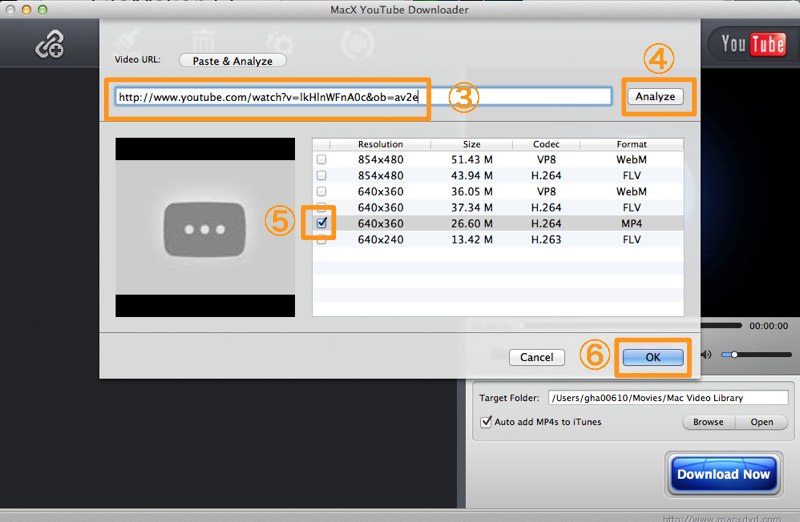The width and height of the screenshot is (800, 522).
Task: Click the volume speaker icon
Action: coord(706,355)
